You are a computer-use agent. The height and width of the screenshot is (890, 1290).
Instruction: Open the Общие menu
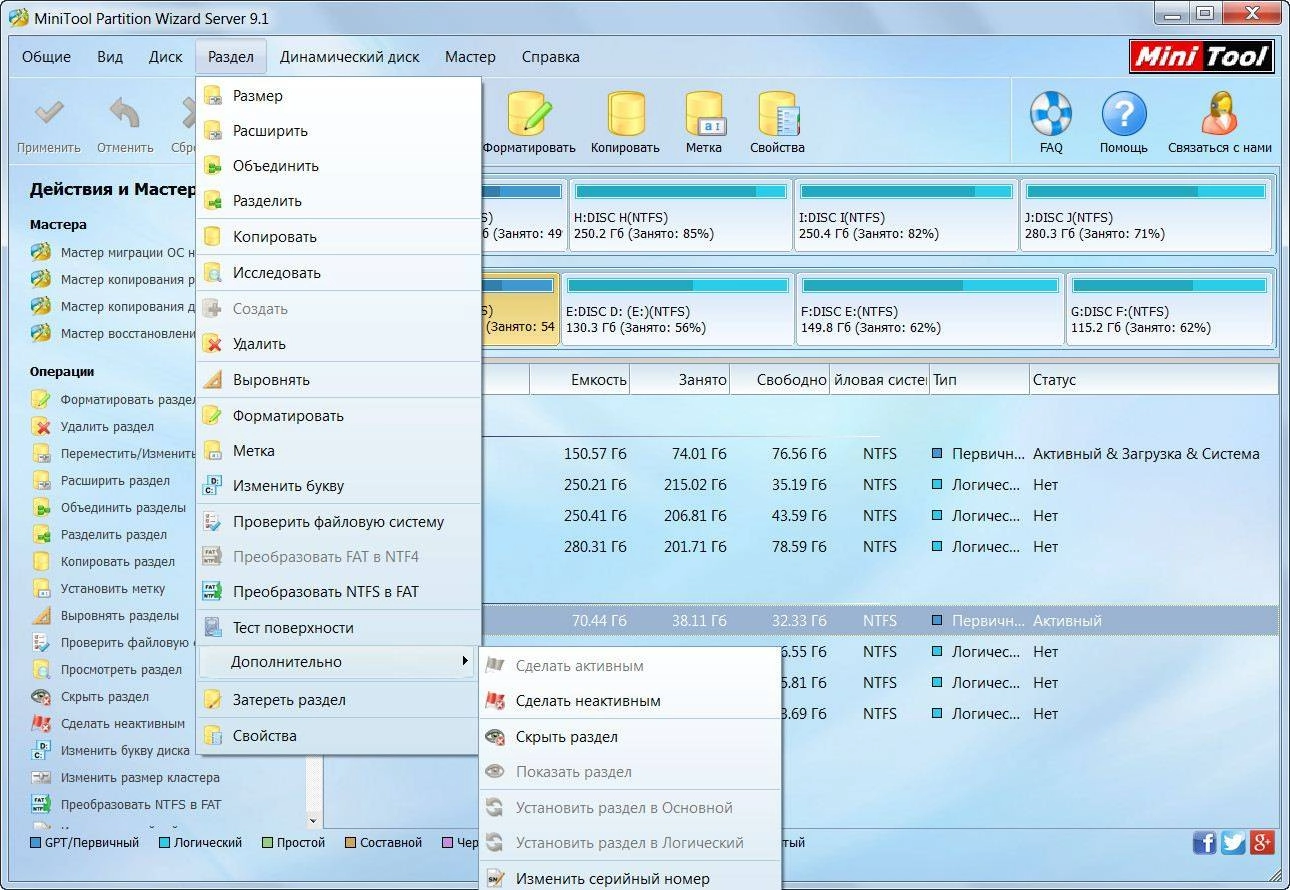[47, 57]
